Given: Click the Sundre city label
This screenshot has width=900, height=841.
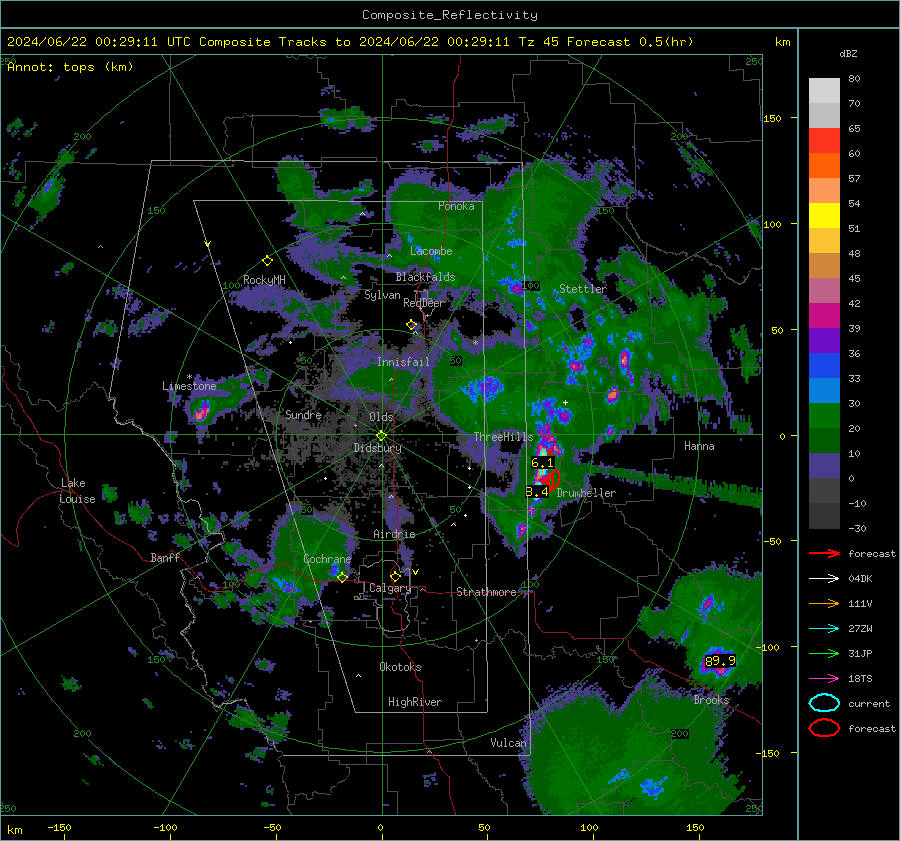Looking at the screenshot, I should tap(303, 415).
